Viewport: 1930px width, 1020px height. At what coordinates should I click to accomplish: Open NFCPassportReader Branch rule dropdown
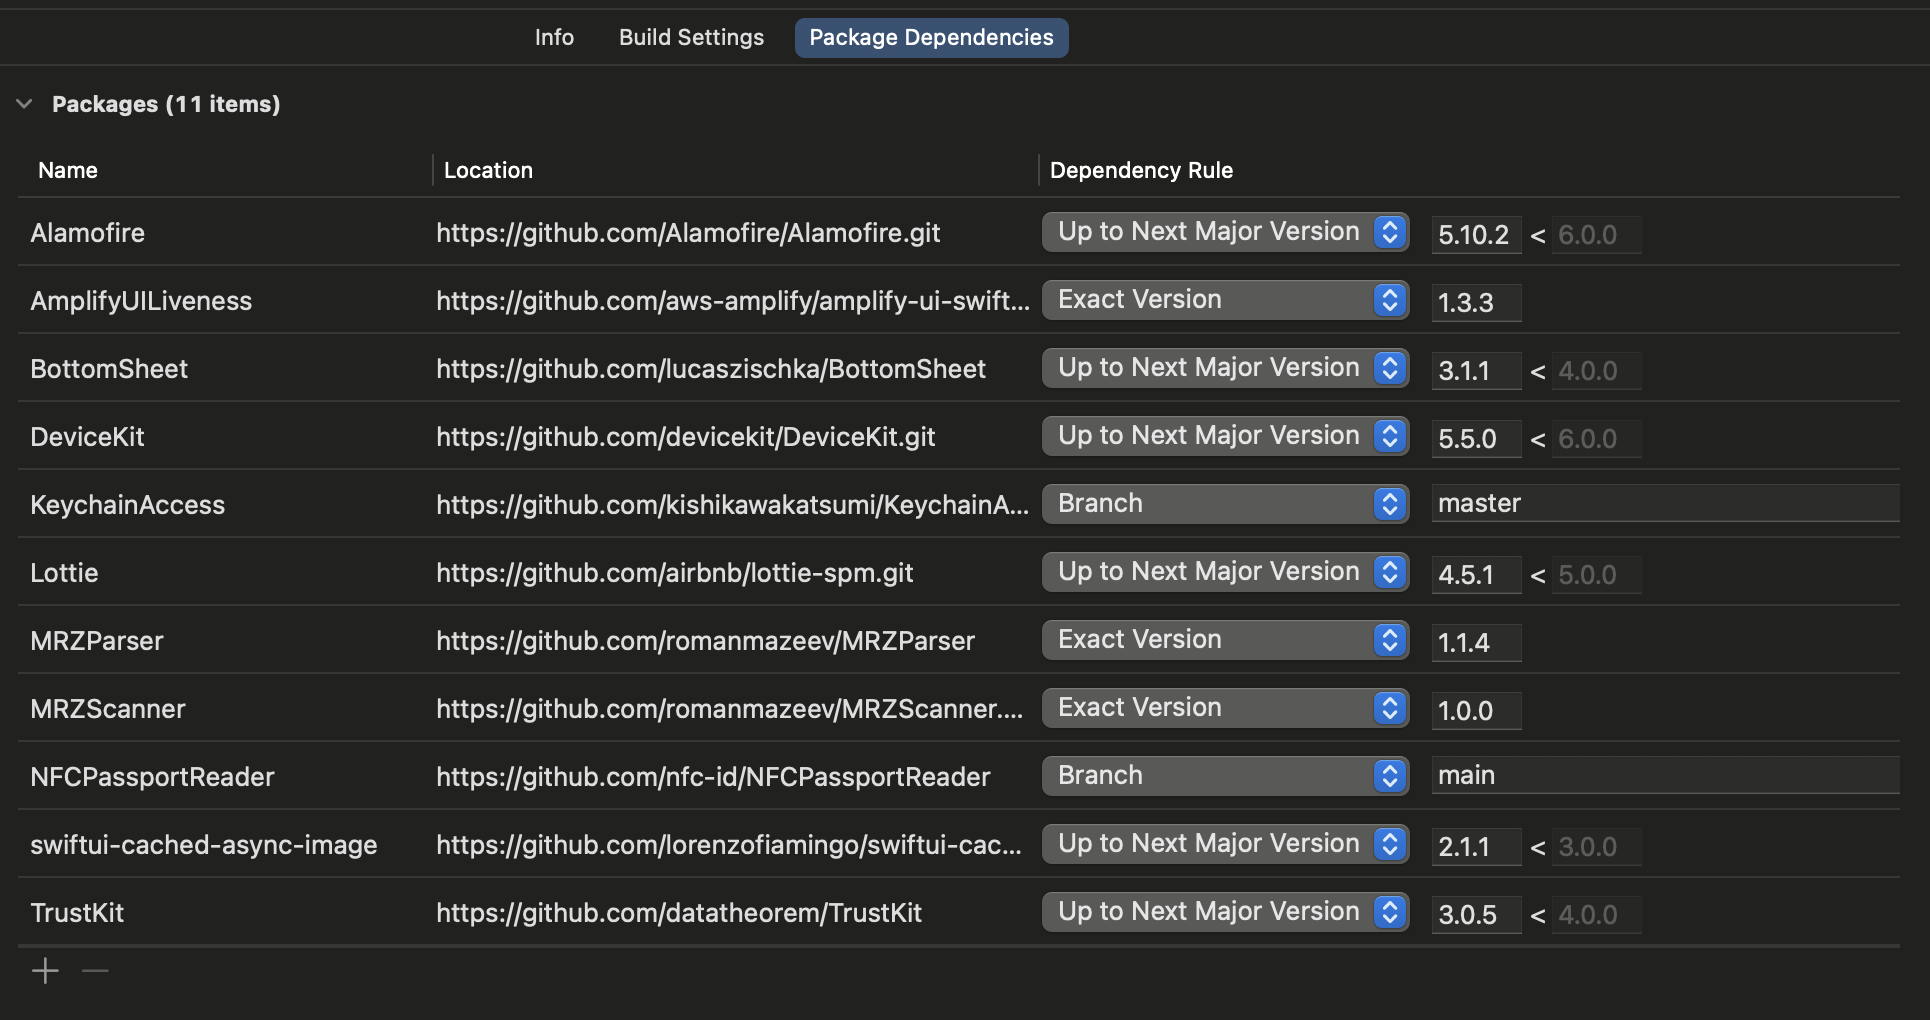1225,776
